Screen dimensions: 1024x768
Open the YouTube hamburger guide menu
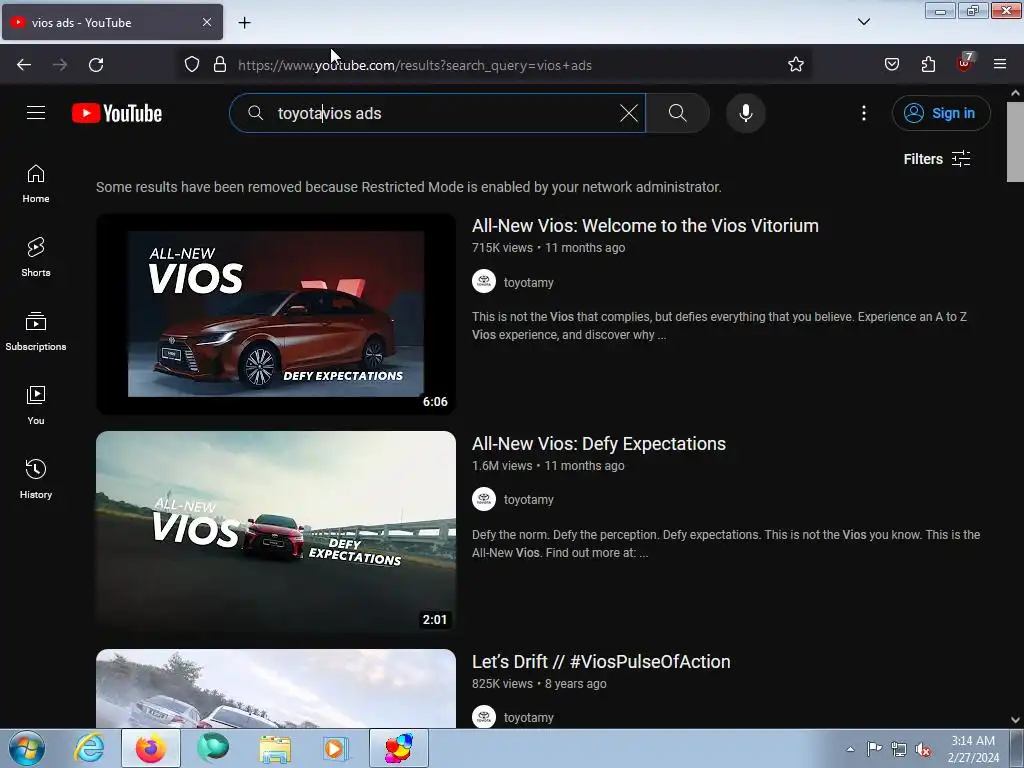pyautogui.click(x=36, y=113)
